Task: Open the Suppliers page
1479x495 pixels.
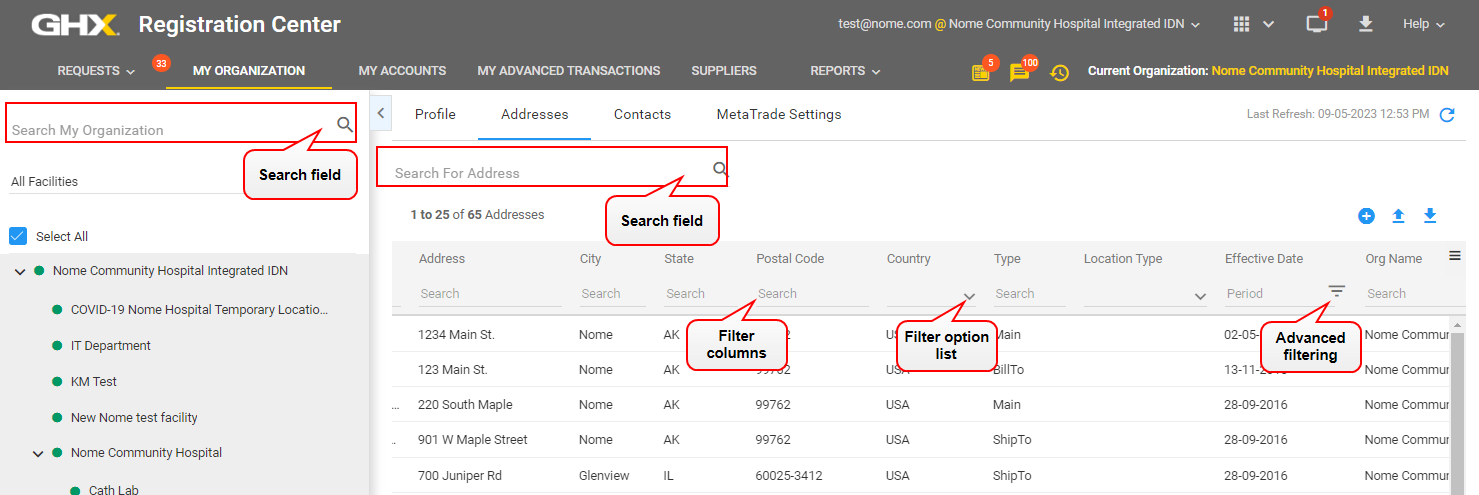Action: pos(724,71)
